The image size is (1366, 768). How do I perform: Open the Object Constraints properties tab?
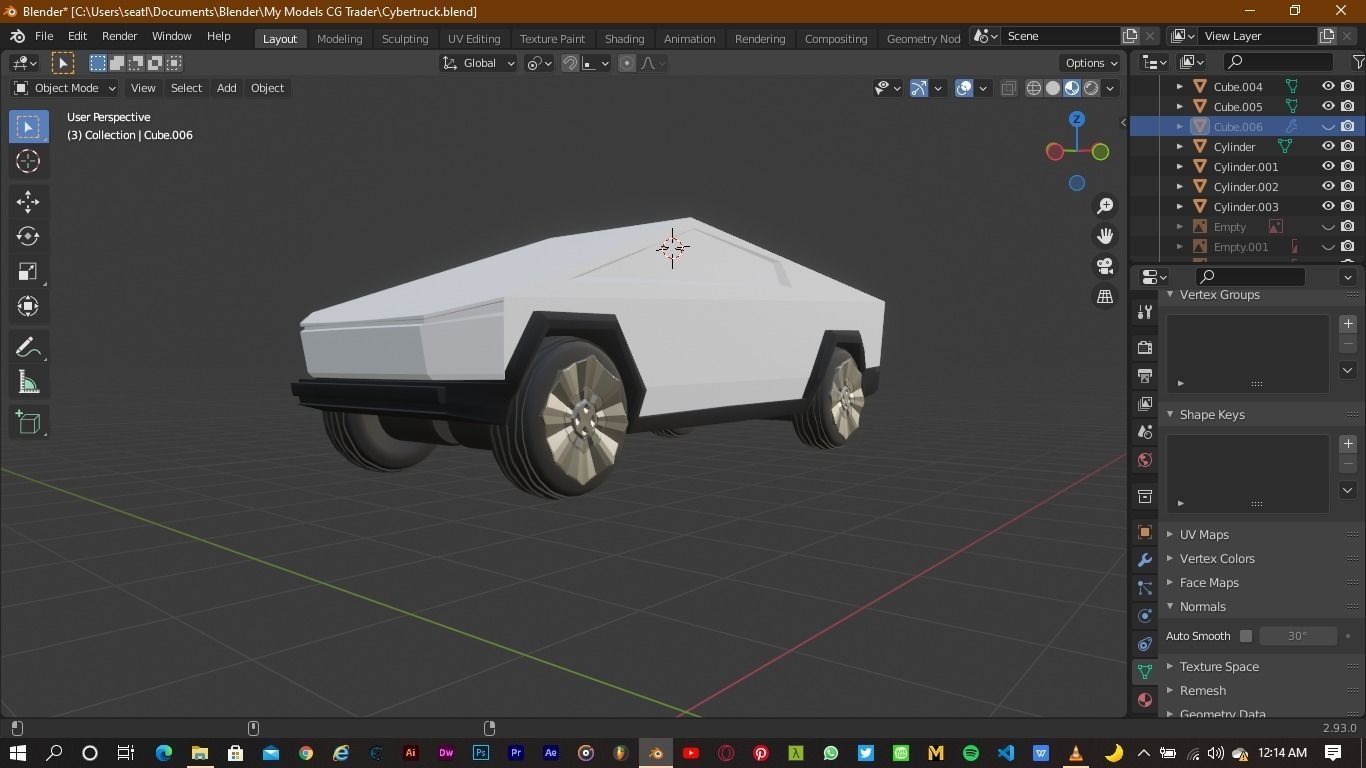(1145, 644)
